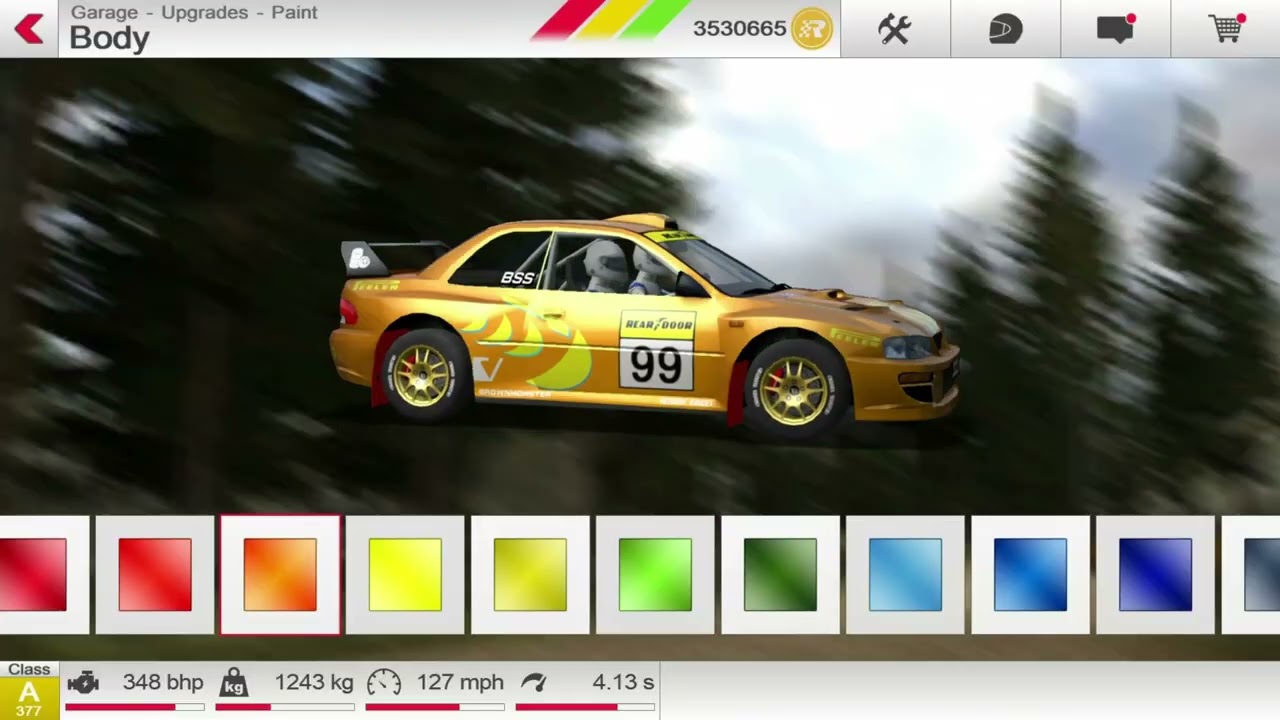Select the bright yellow paint swatch
1280x720 pixels.
click(x=405, y=573)
